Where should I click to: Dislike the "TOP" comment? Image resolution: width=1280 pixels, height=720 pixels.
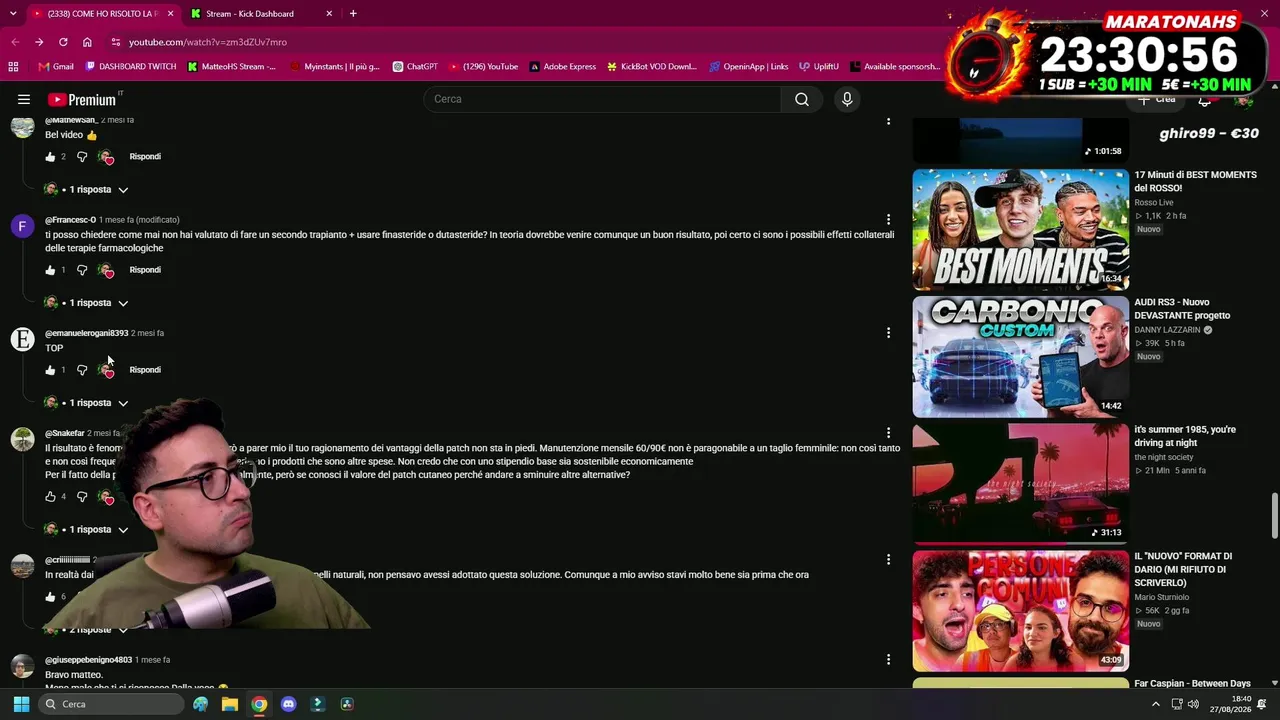click(x=82, y=370)
